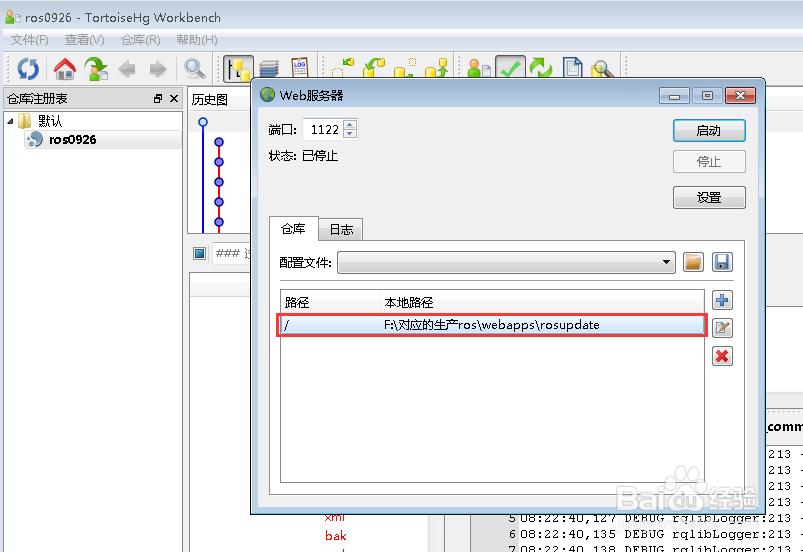This screenshot has height=552, width=803.
Task: Add a repository path with plus icon
Action: click(722, 300)
